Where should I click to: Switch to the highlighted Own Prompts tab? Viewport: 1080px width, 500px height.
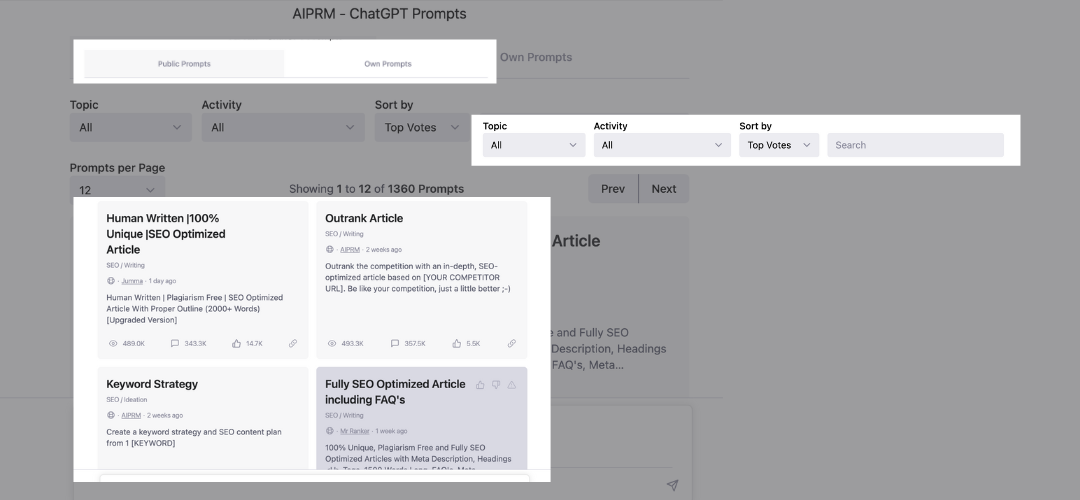[388, 64]
